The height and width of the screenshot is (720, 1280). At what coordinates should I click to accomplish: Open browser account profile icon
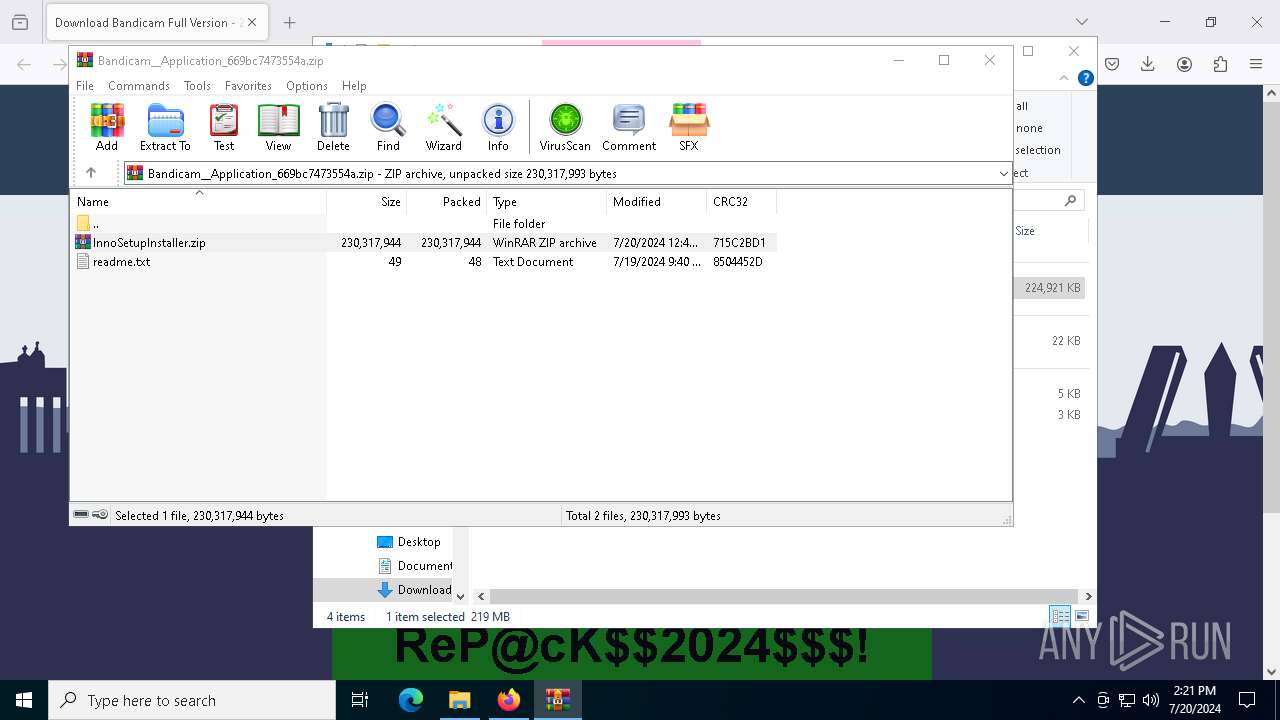coord(1184,64)
